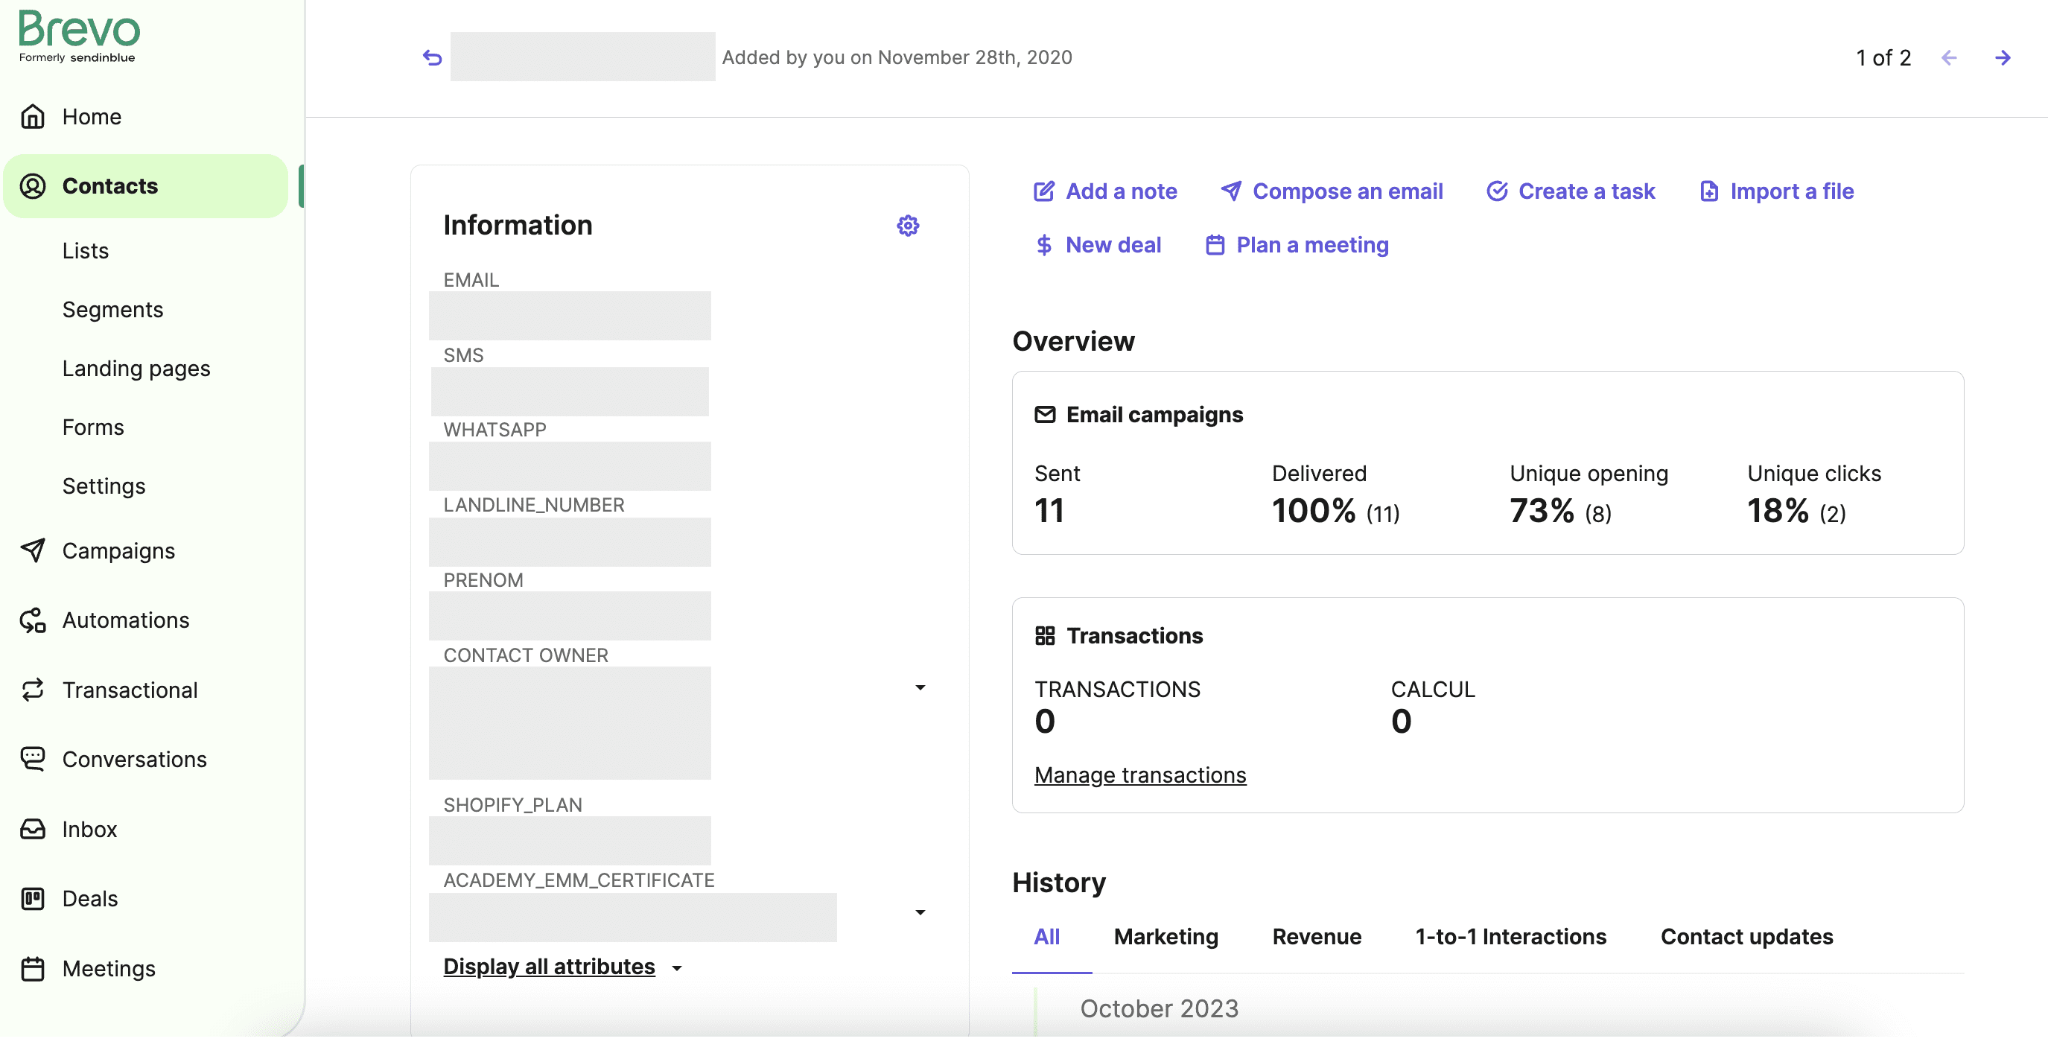Expand Display all attributes
2048x1037 pixels.
coord(563,967)
